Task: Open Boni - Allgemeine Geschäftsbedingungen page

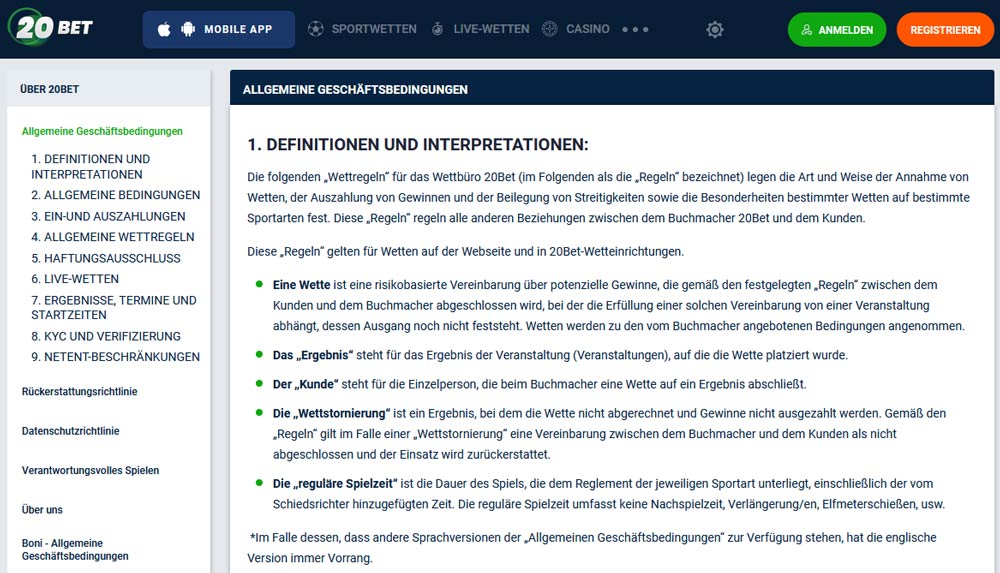Action: coord(75,549)
